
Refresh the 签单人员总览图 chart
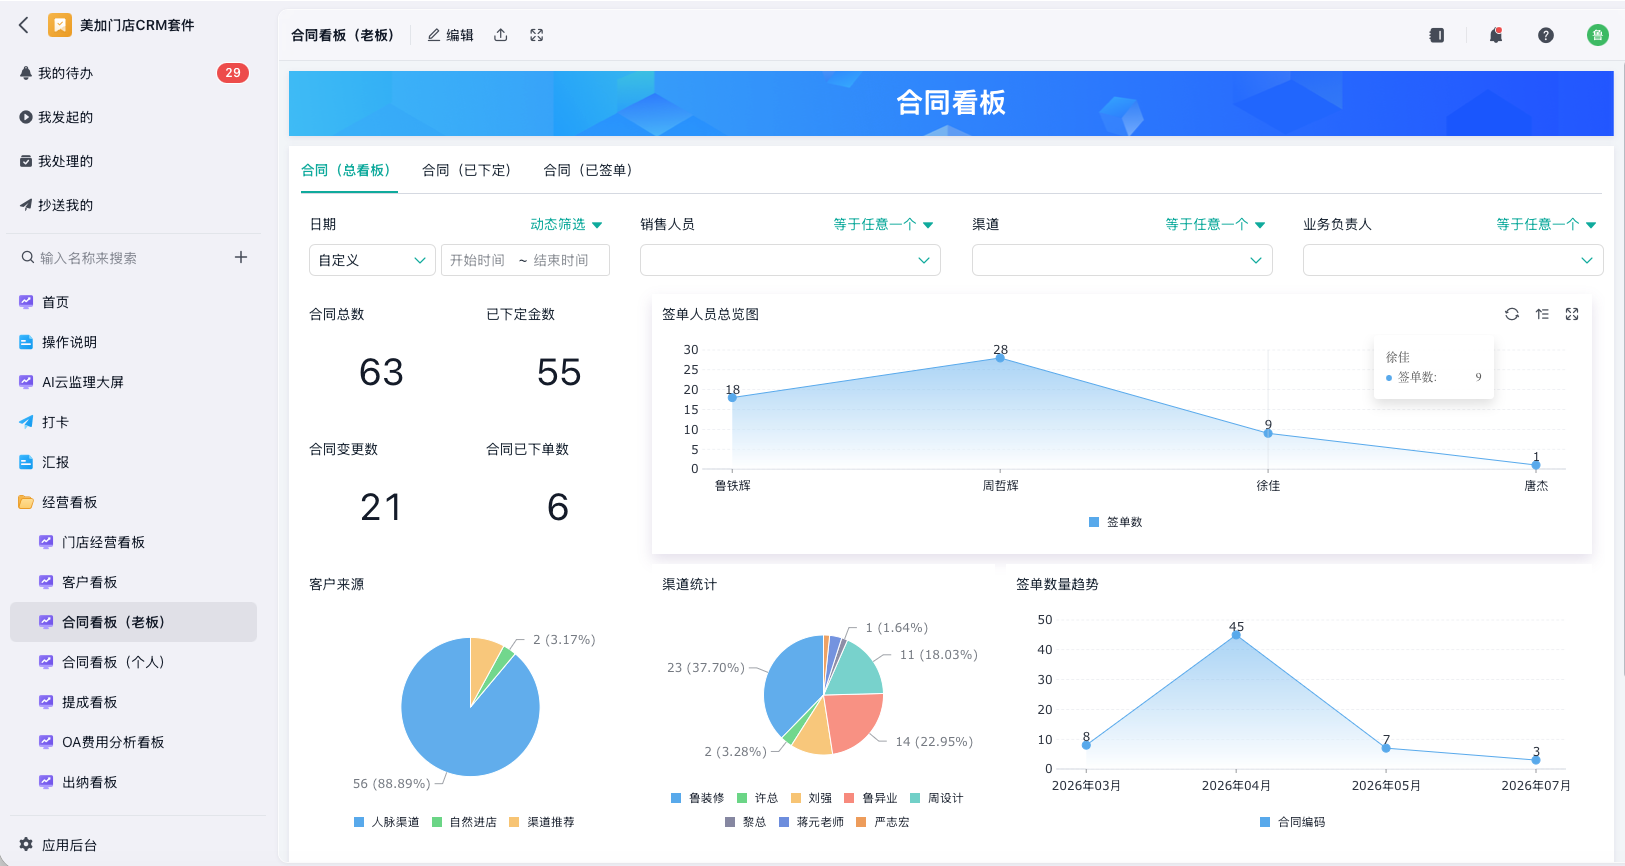[x=1512, y=314]
